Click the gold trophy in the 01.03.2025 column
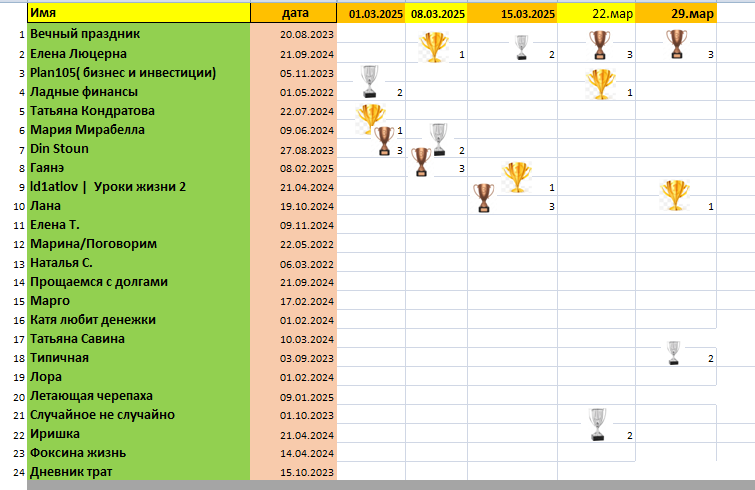This screenshot has width=755, height=490. click(x=370, y=118)
